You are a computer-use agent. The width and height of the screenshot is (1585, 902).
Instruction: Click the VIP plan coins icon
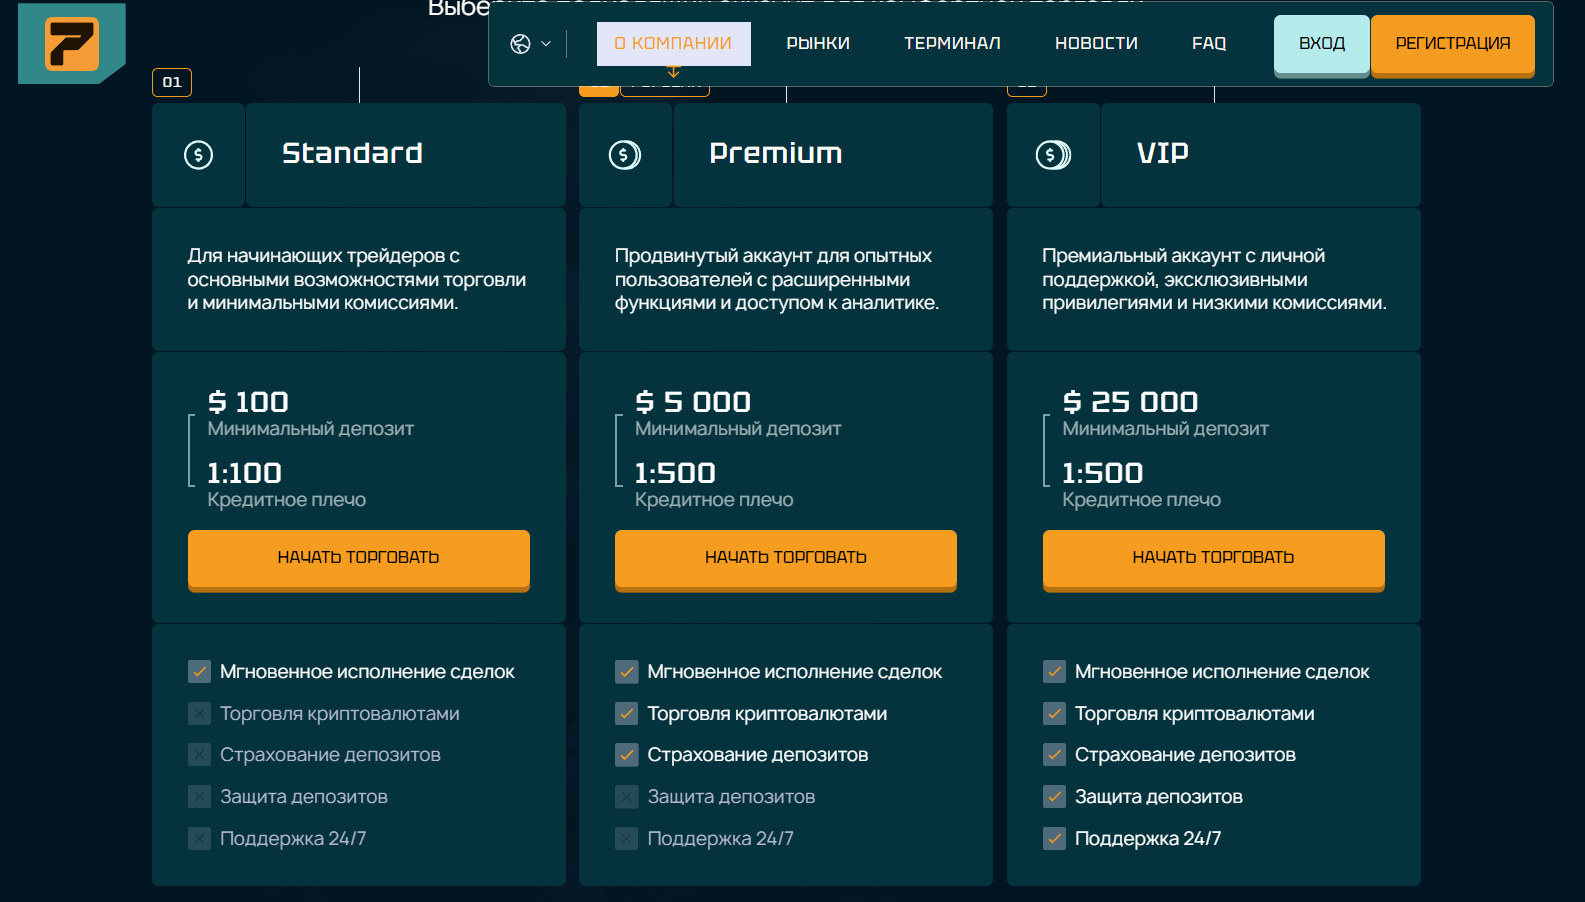[x=1053, y=155]
